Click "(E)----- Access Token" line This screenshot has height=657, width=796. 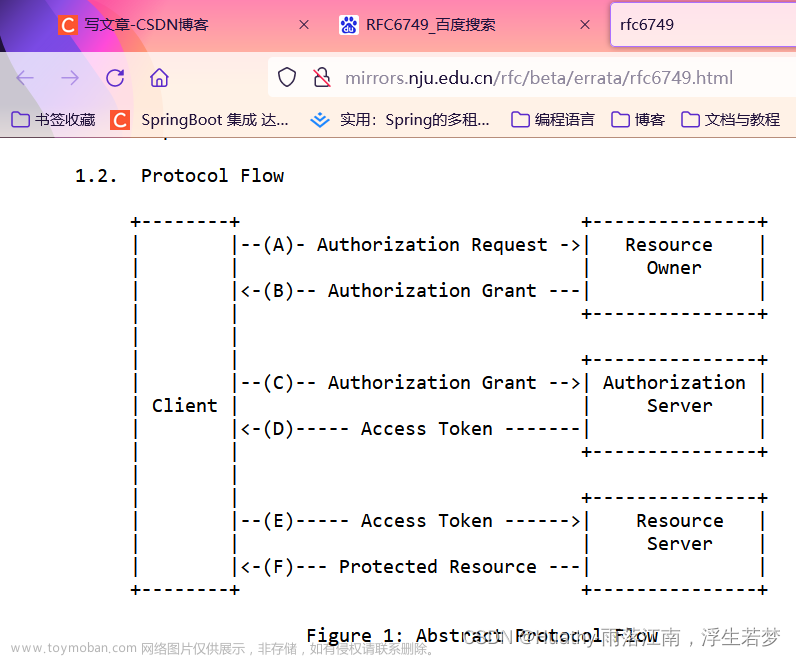click(x=378, y=521)
